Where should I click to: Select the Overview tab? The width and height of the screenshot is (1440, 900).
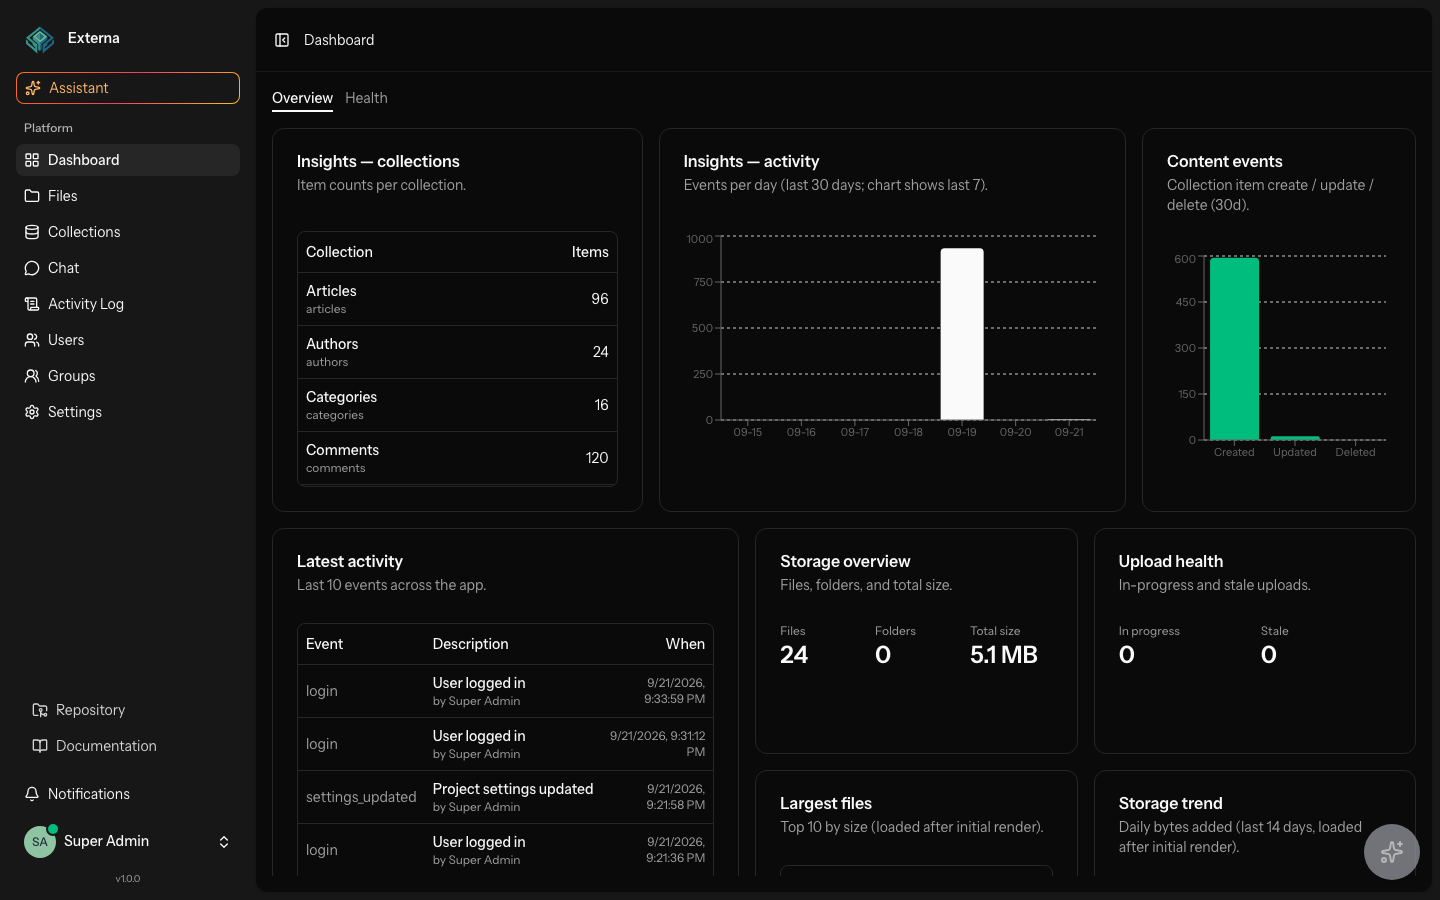click(302, 98)
